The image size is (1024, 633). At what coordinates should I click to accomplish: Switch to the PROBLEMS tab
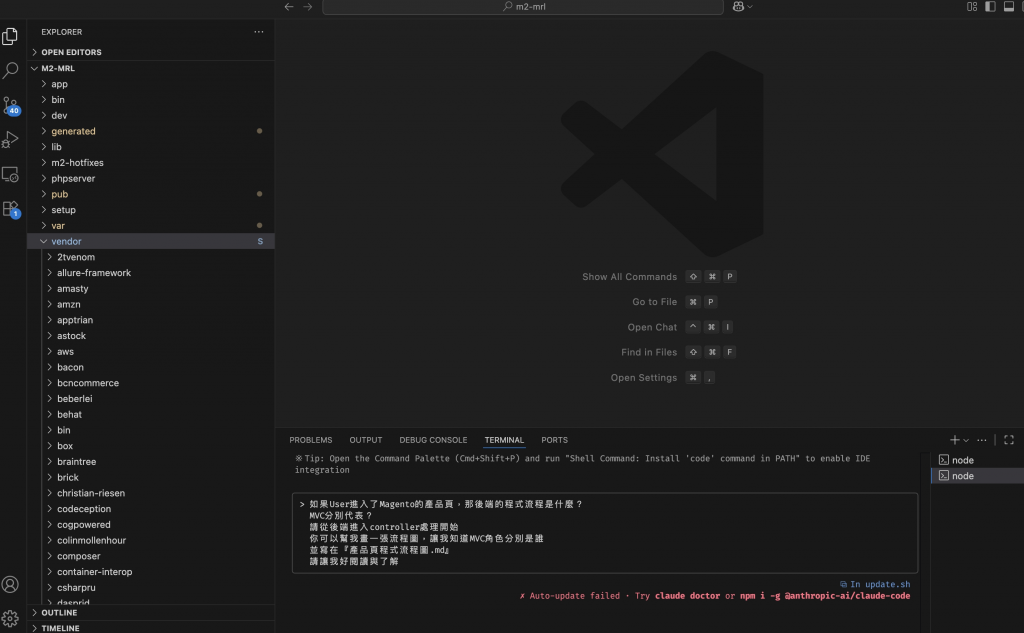point(311,440)
